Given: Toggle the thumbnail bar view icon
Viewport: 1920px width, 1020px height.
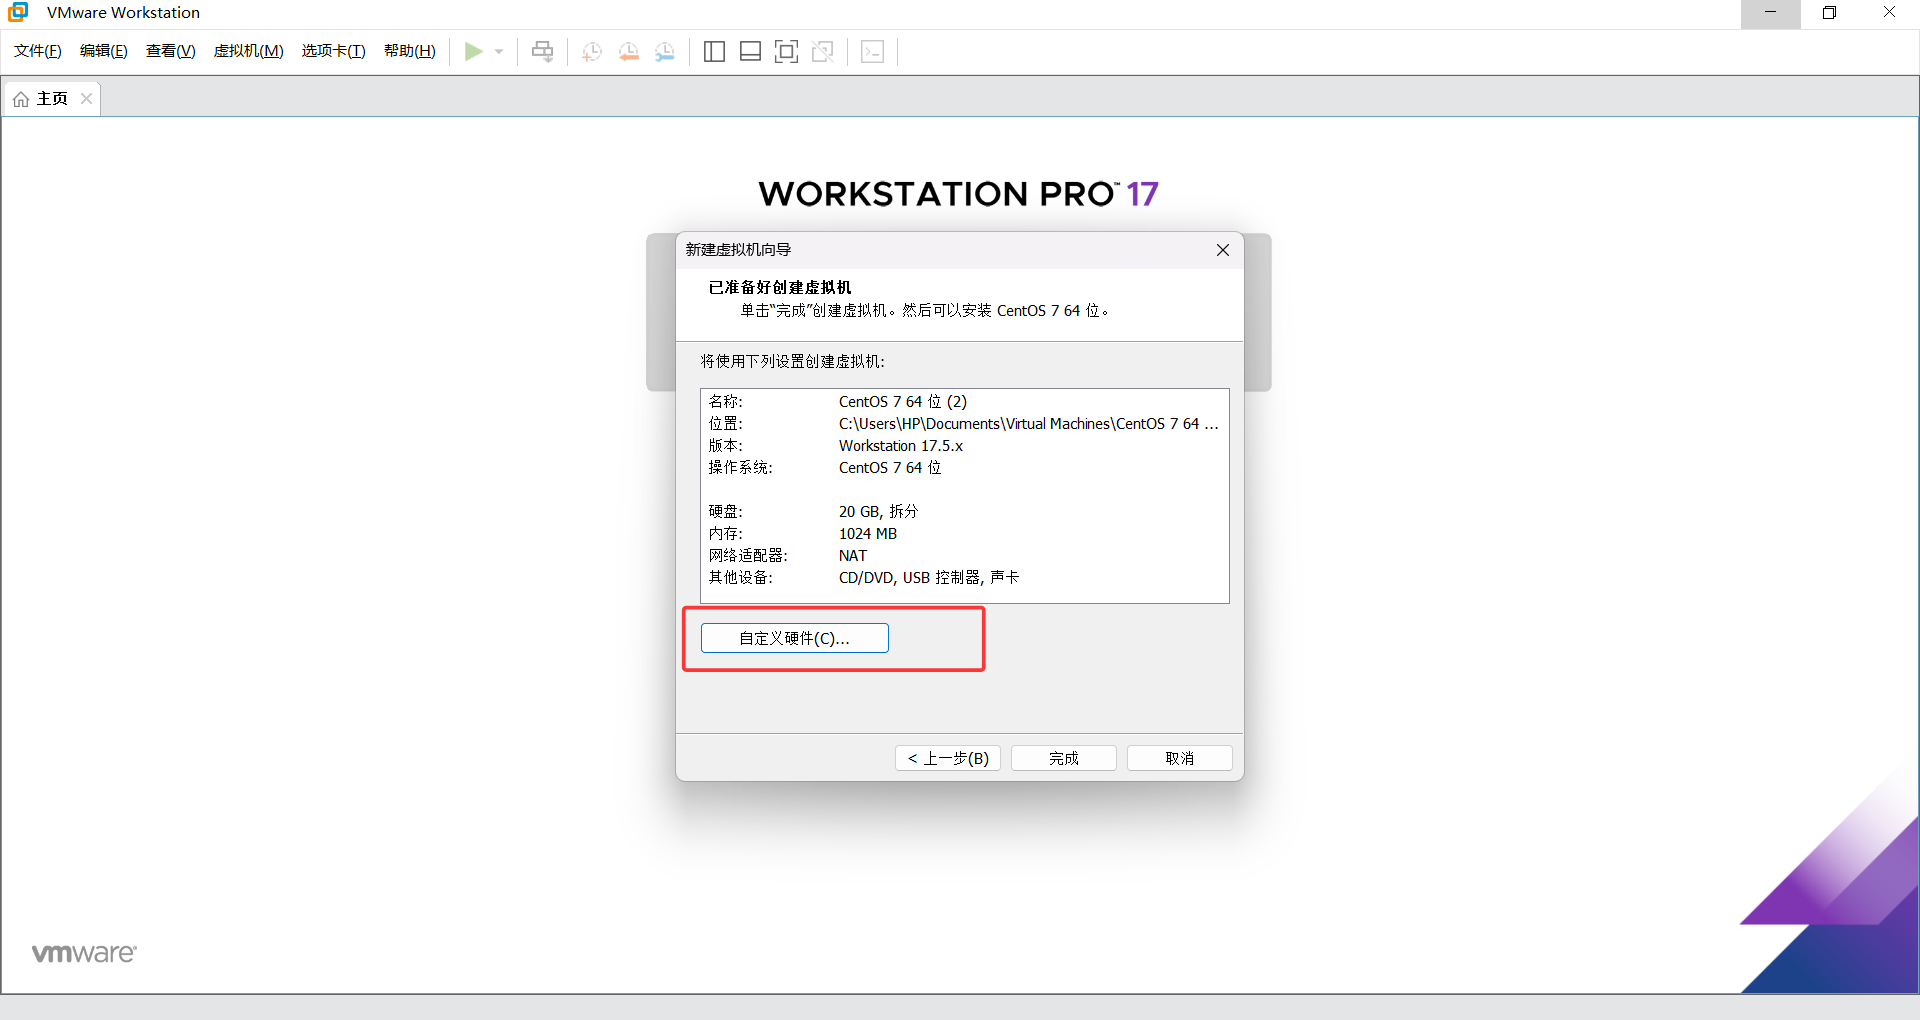Looking at the screenshot, I should pyautogui.click(x=750, y=51).
